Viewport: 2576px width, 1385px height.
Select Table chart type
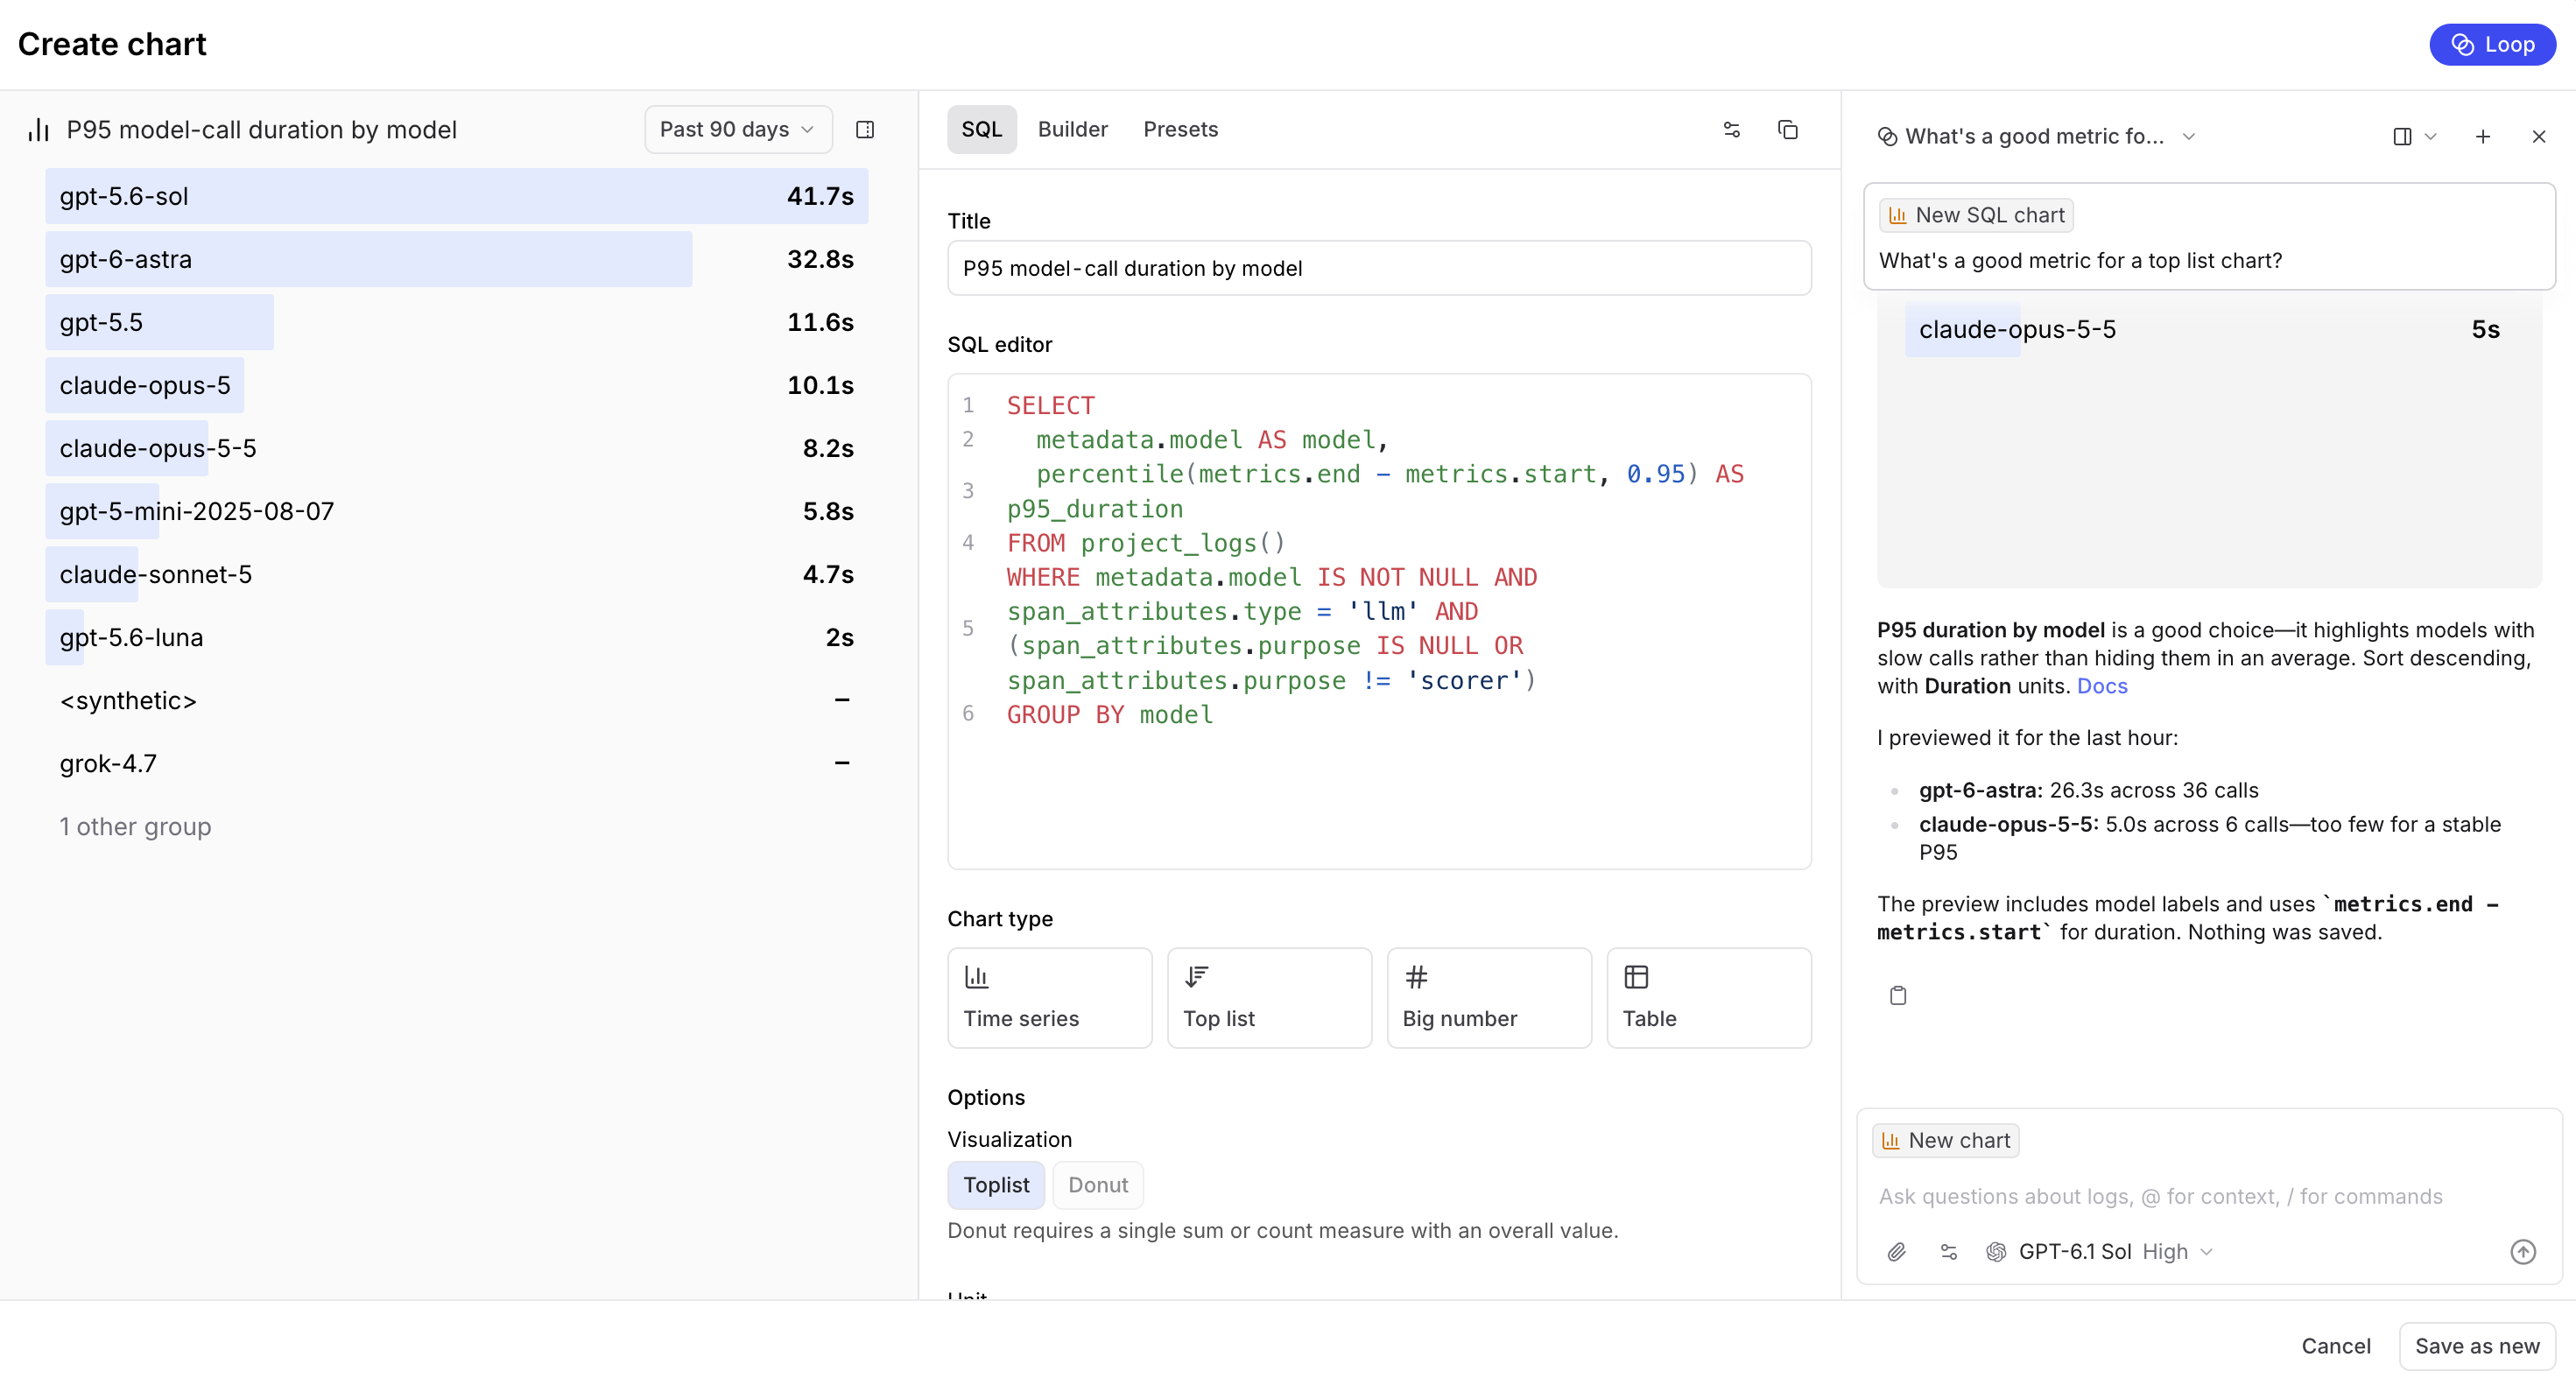(1708, 997)
